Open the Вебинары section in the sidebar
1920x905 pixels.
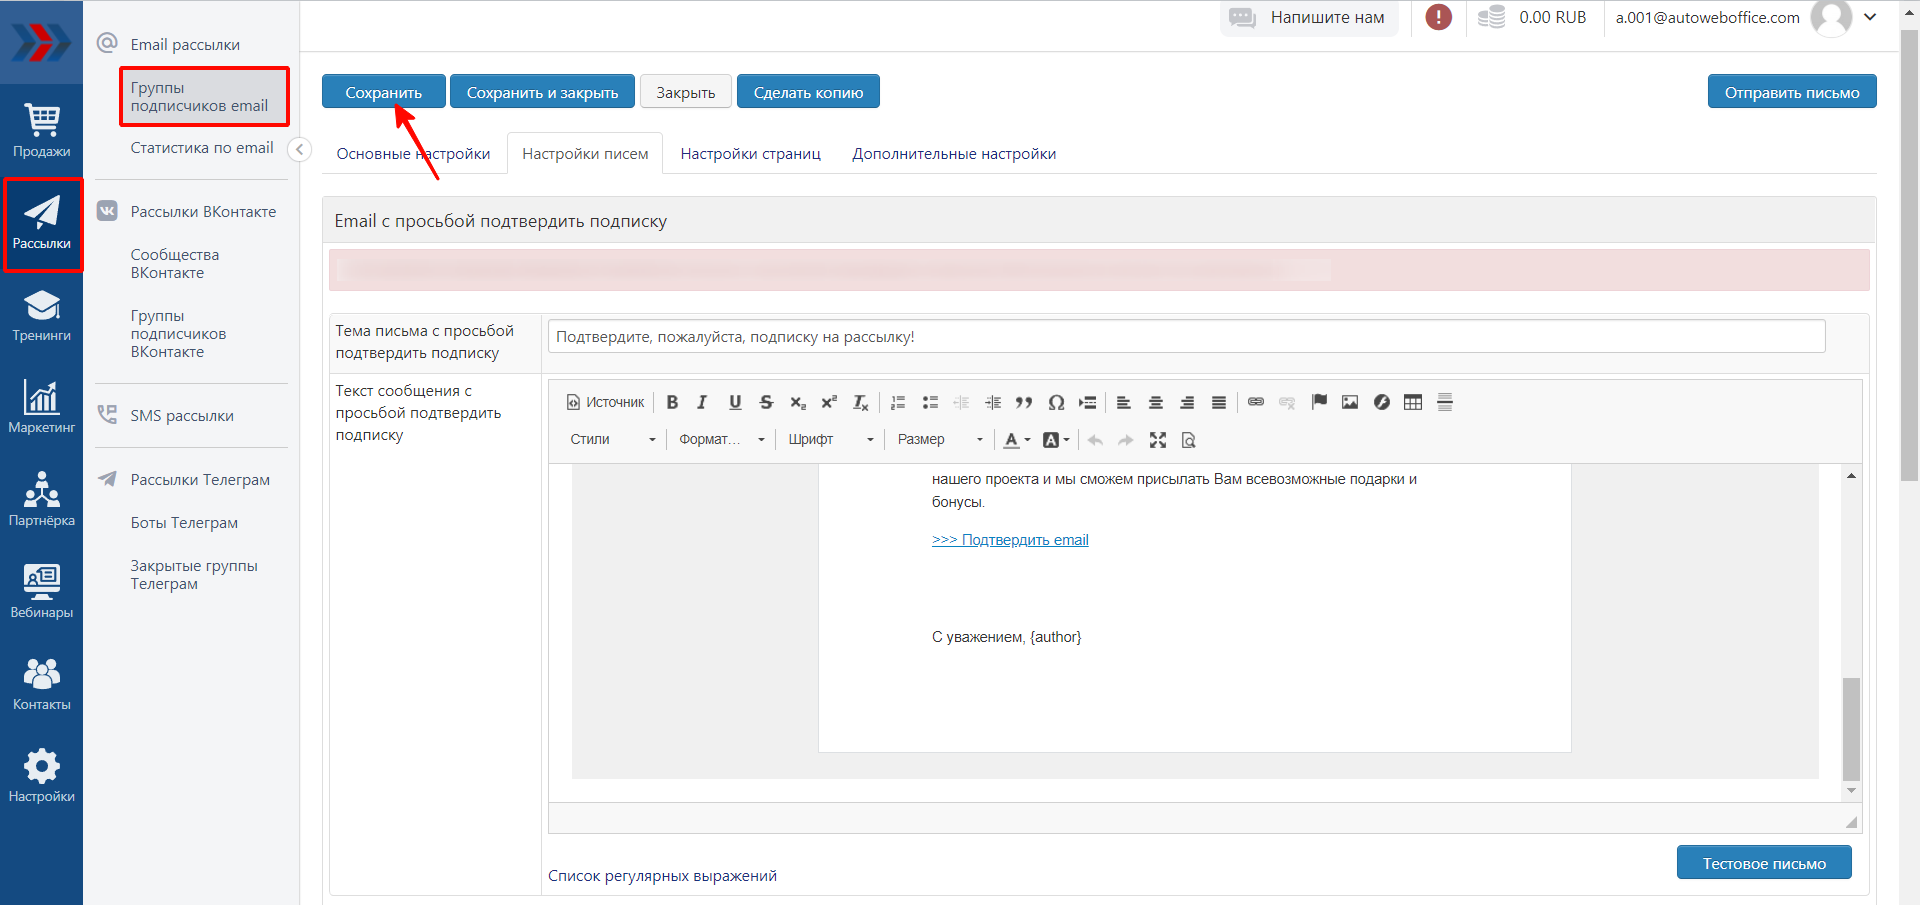41,591
